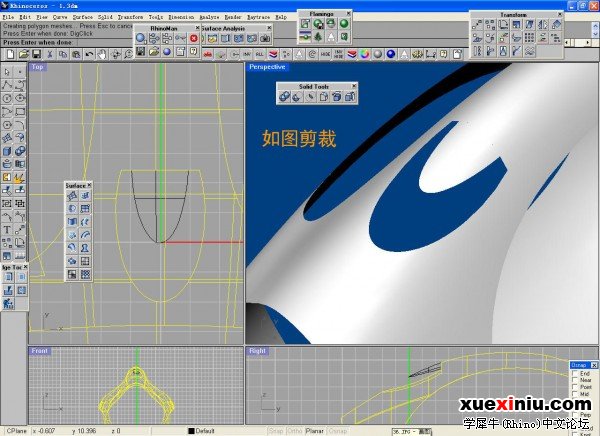The height and width of the screenshot is (436, 600).
Task: Enable the Near object snap checkbox
Action: (575, 380)
